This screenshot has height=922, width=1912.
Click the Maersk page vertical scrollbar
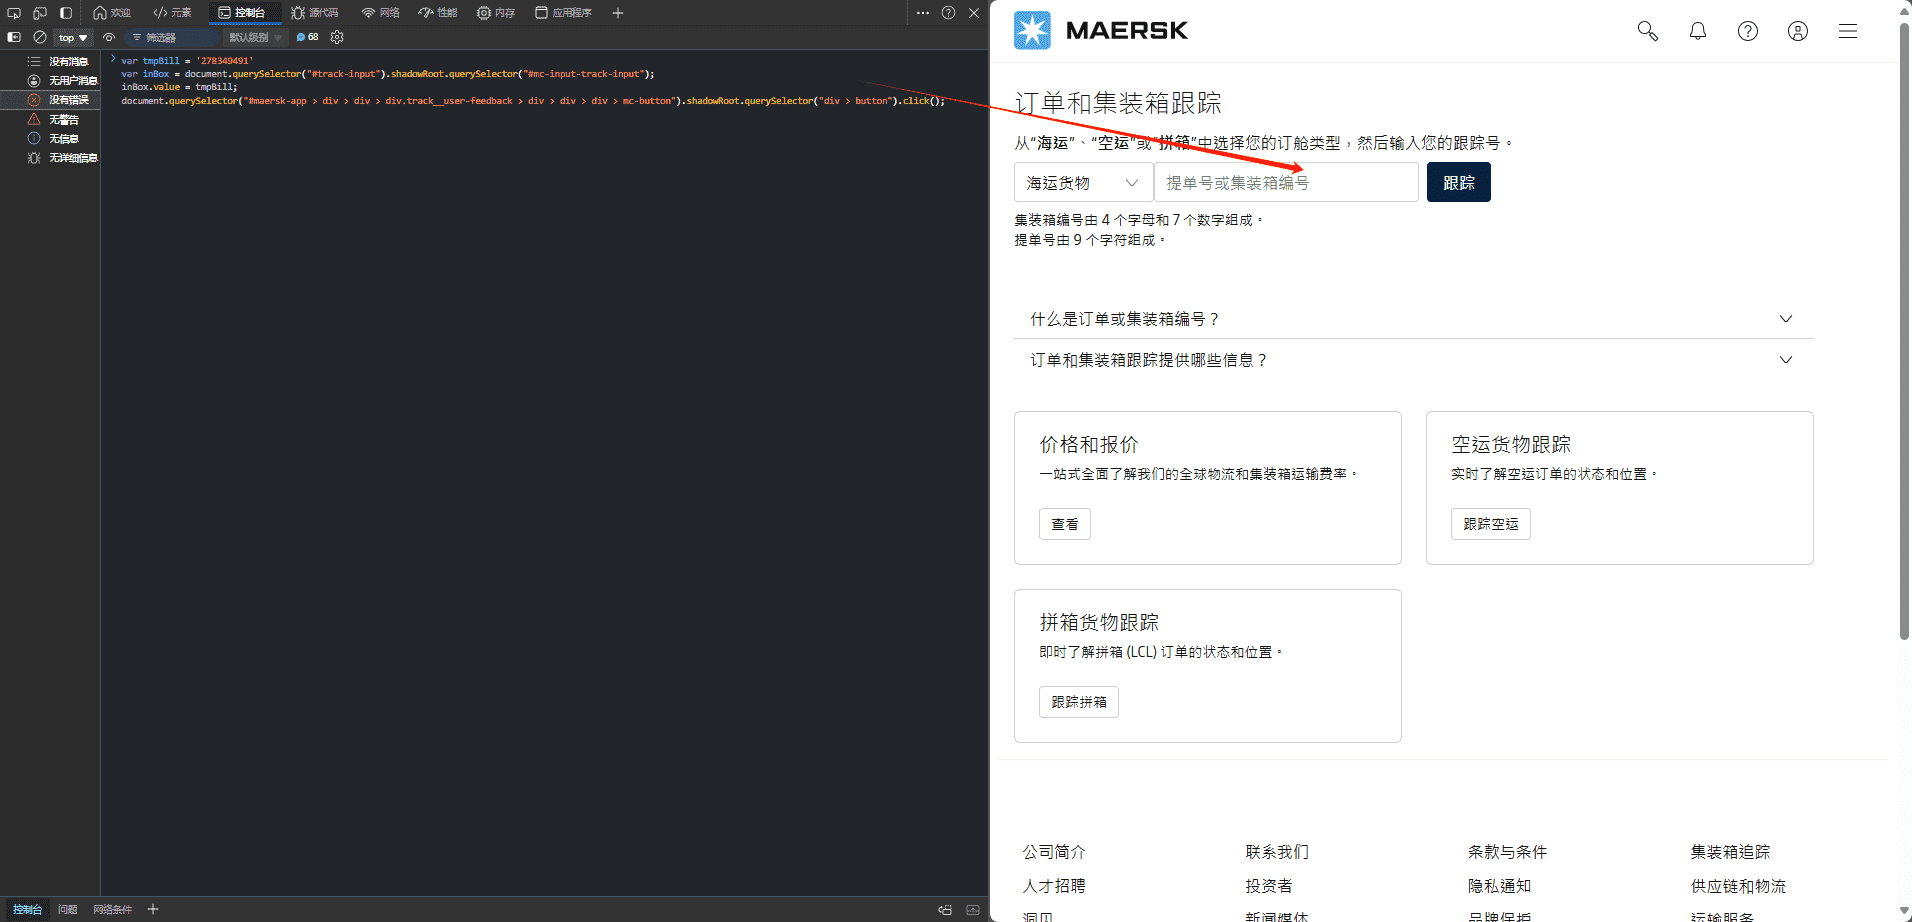tap(1904, 330)
